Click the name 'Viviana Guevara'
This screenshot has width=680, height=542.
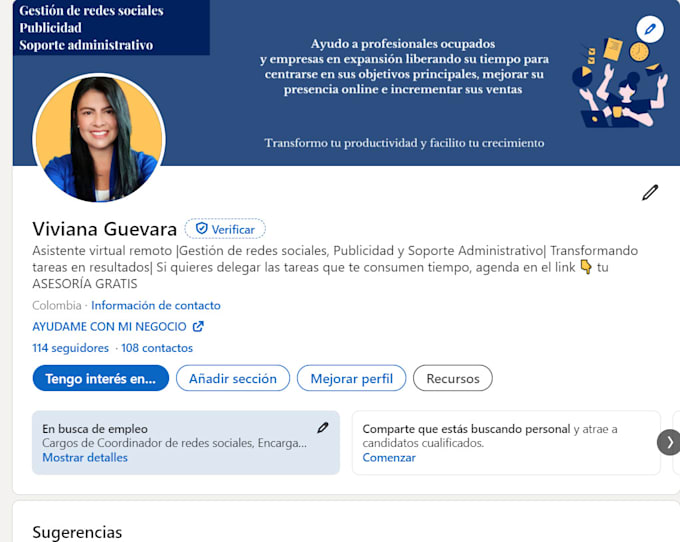[x=105, y=229]
